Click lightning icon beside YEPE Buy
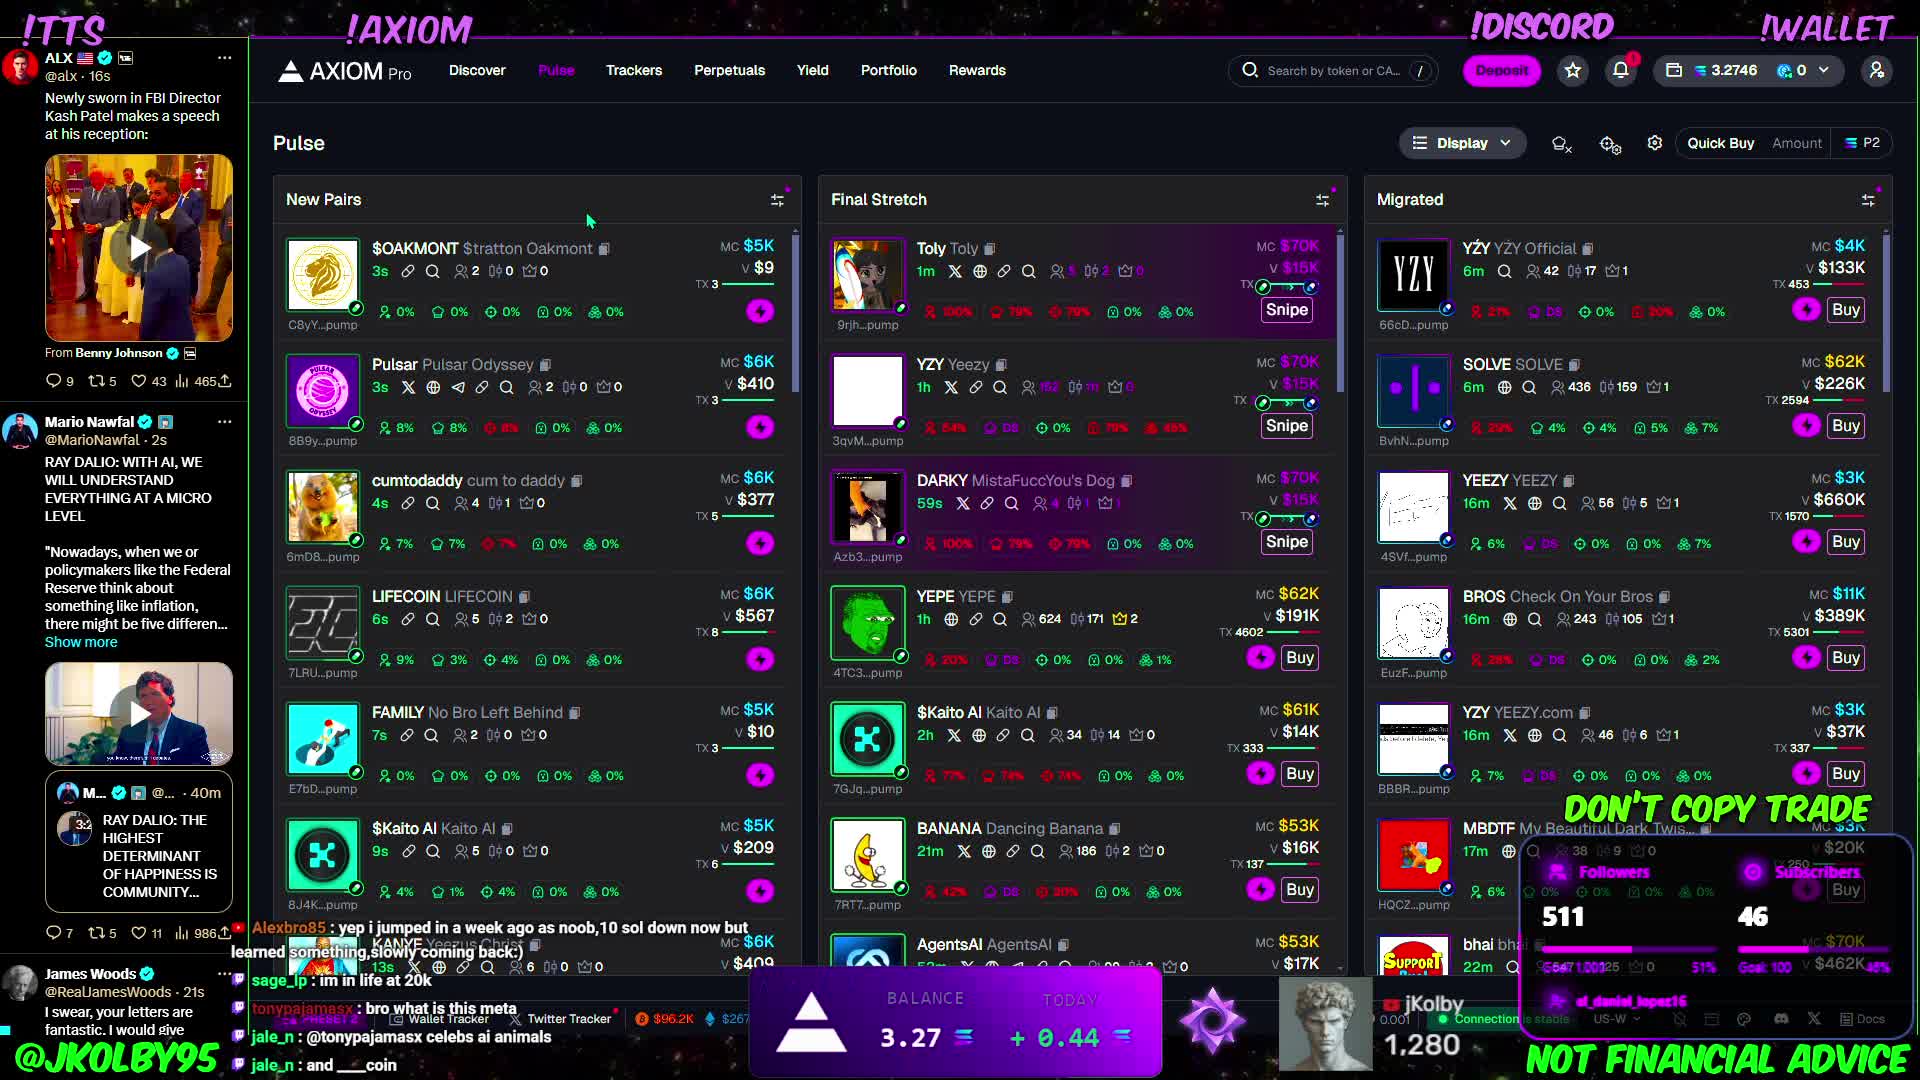Viewport: 1920px width, 1080px height. [x=1260, y=657]
